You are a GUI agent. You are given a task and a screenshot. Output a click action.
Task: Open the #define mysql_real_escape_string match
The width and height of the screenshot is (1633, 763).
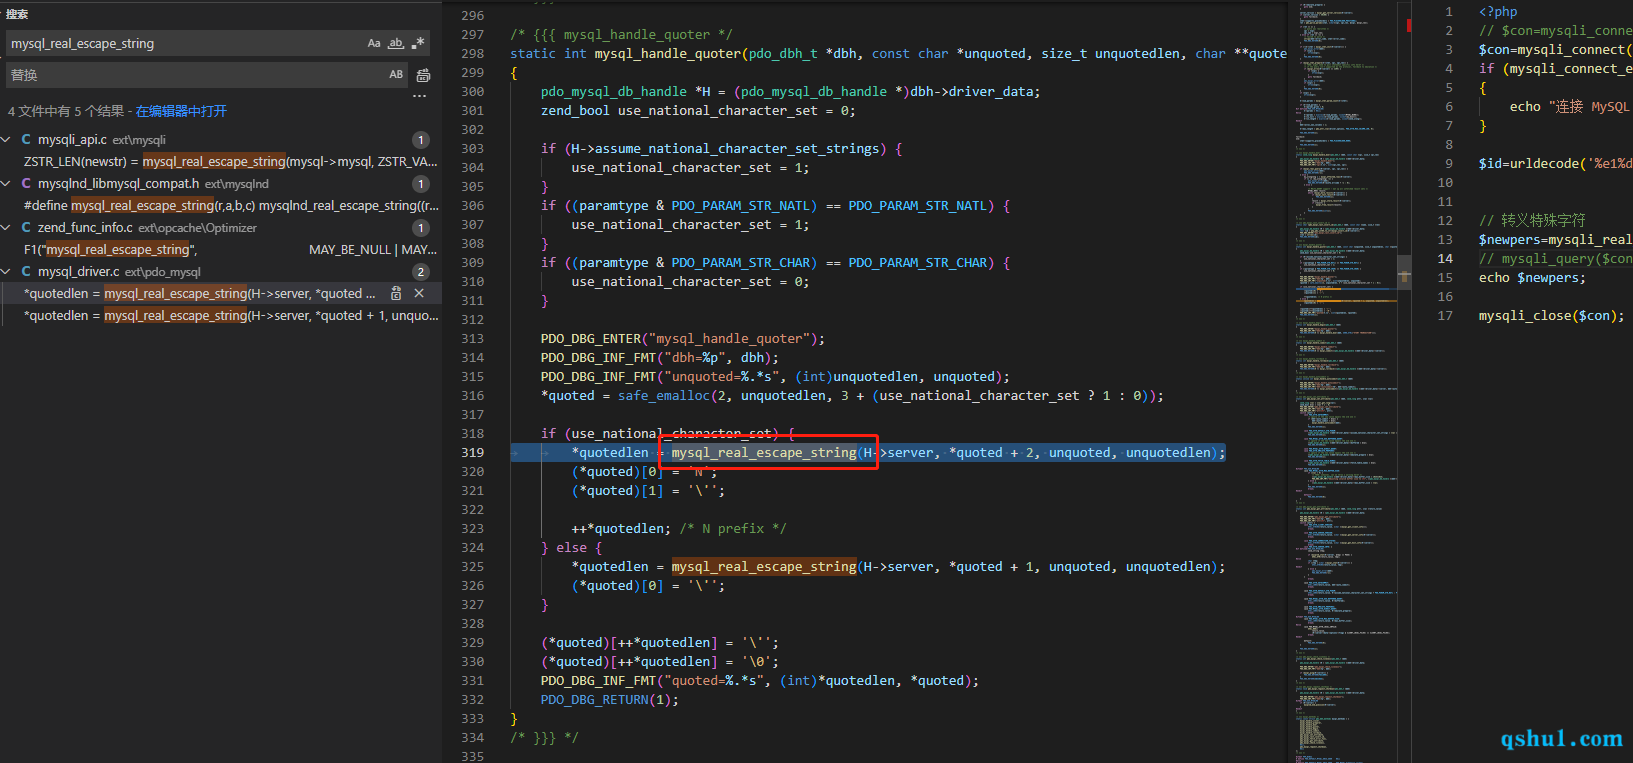230,206
